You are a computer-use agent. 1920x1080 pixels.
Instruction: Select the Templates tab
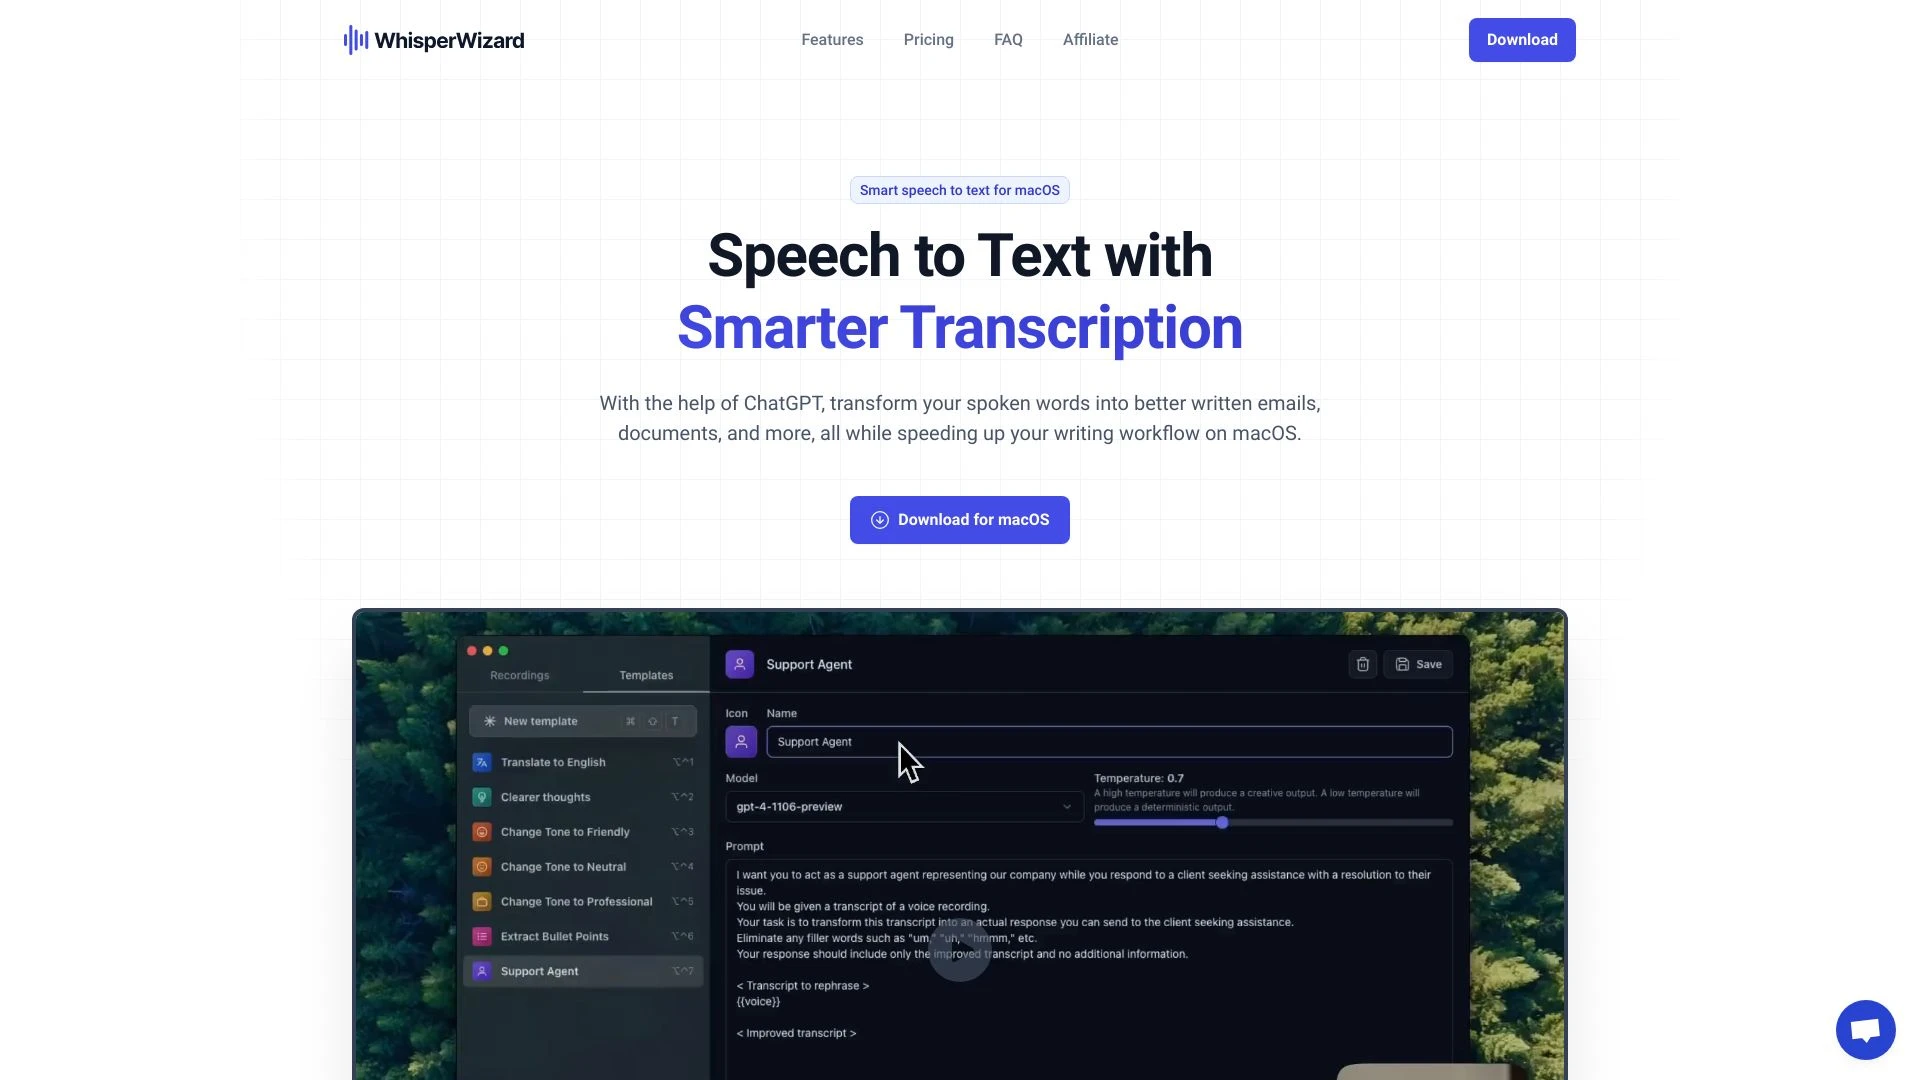click(x=645, y=674)
